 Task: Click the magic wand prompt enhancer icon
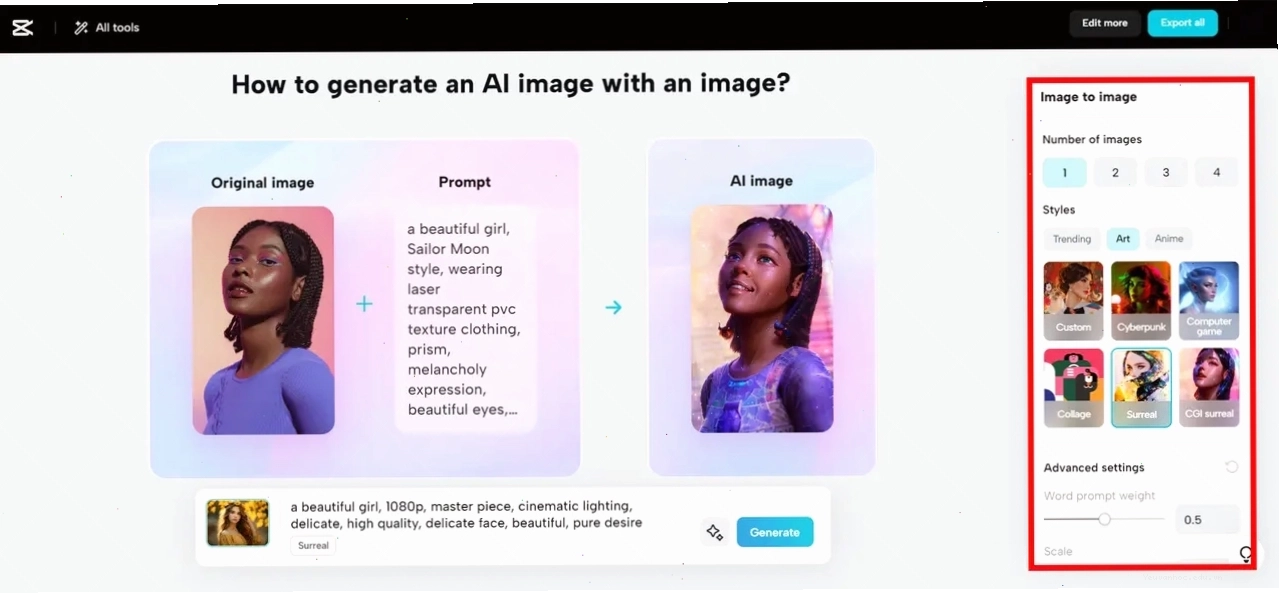click(x=714, y=532)
